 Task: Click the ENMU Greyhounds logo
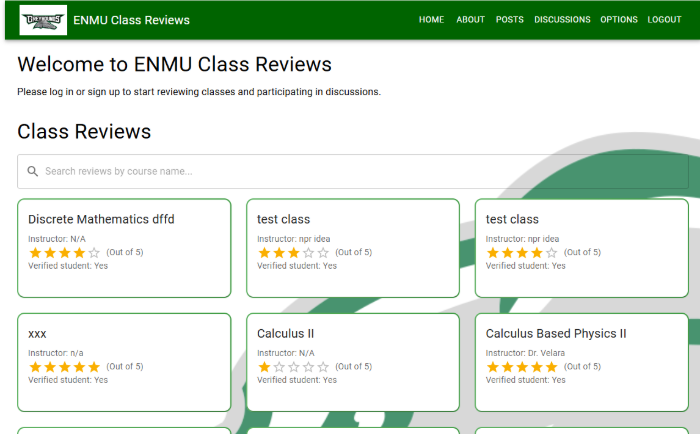43,20
